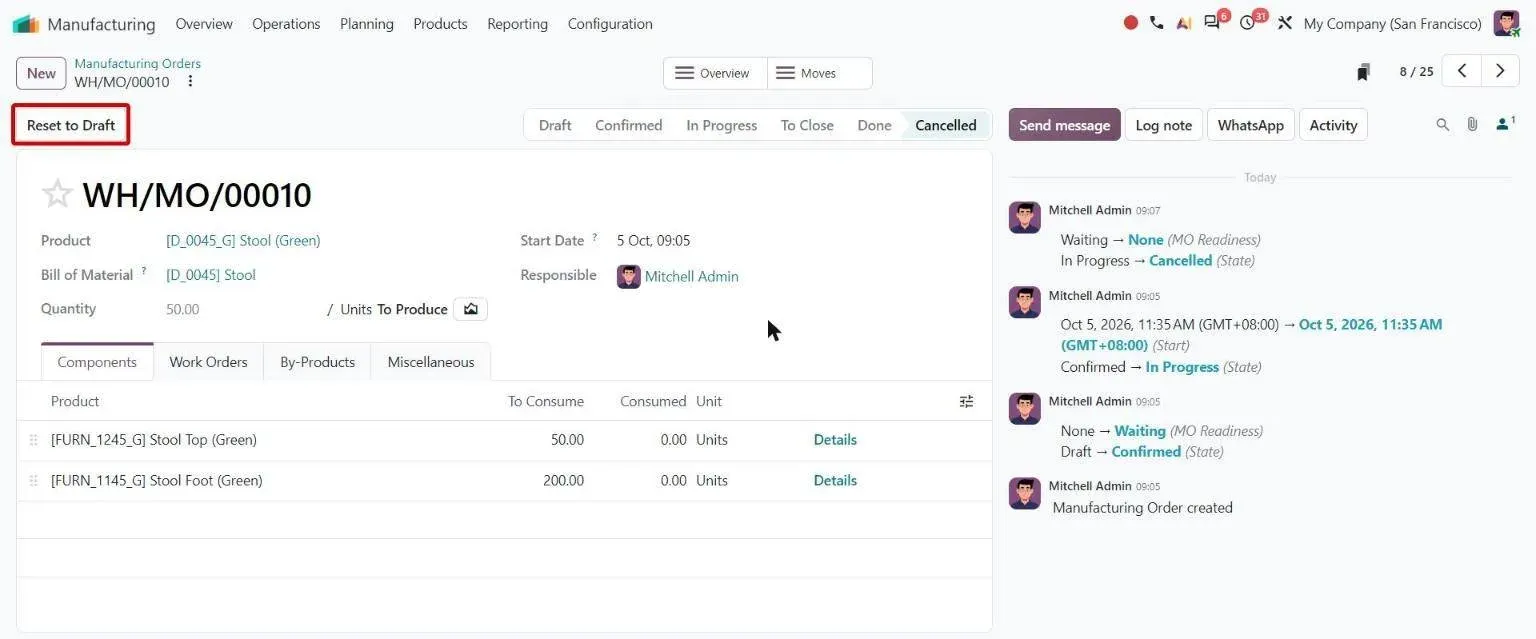Click the New button
1536x639 pixels.
(41, 73)
